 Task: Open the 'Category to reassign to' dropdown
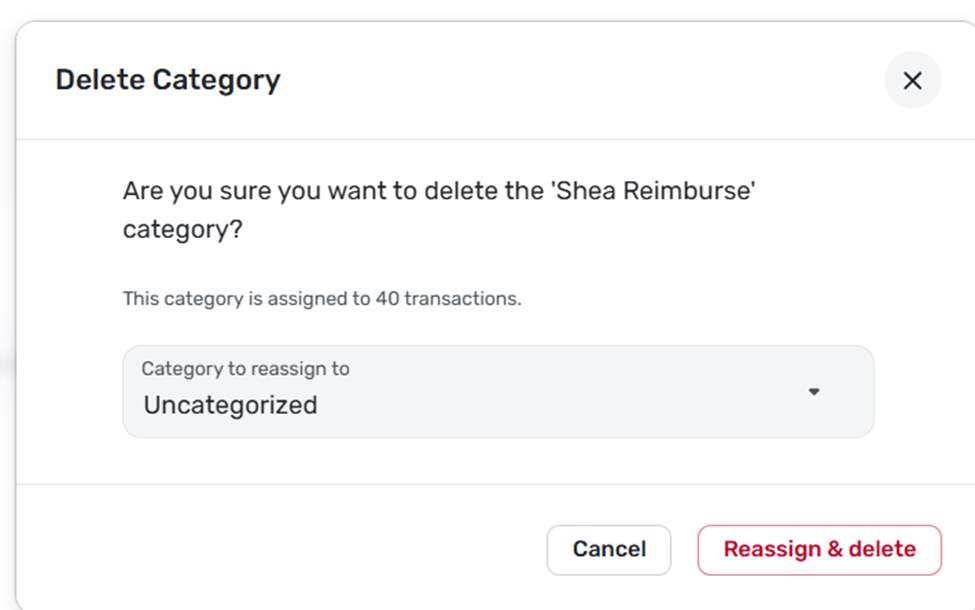coord(497,392)
